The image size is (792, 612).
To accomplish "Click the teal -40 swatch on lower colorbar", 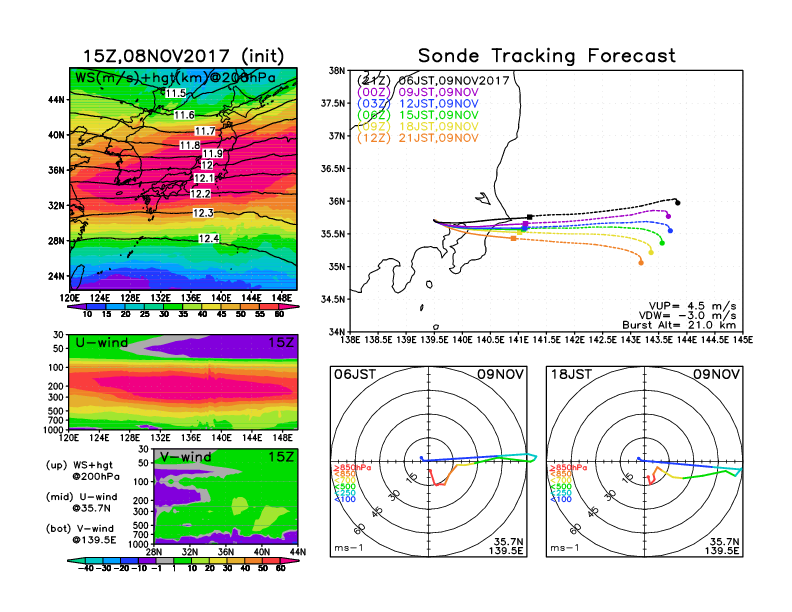I will (x=76, y=560).
